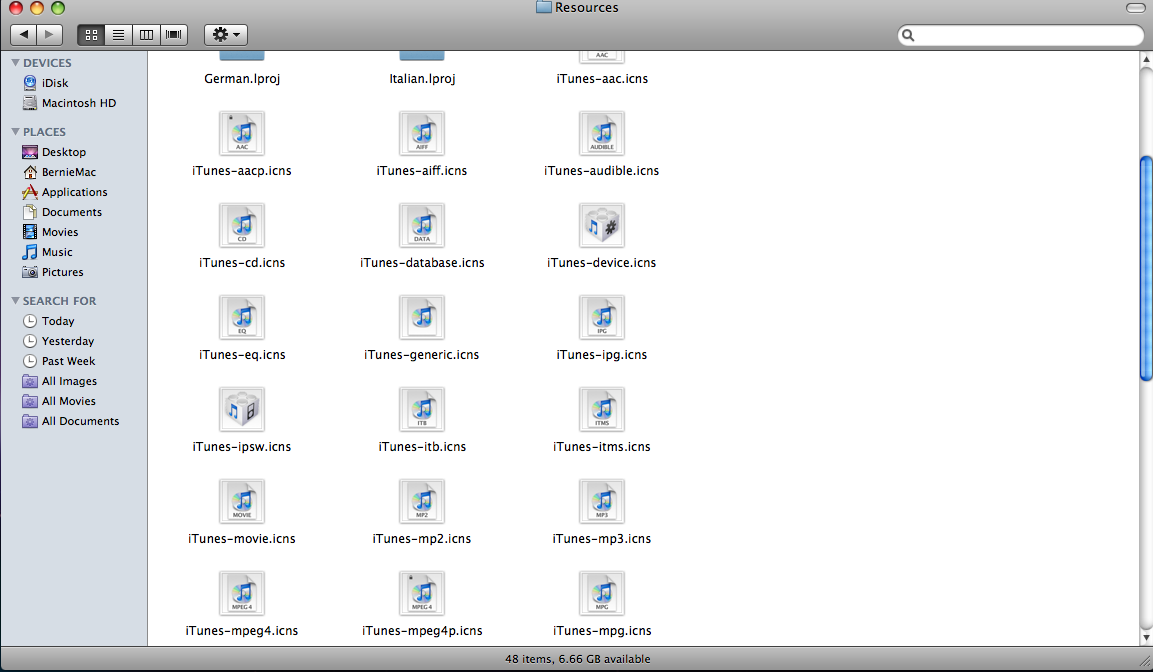Viewport: 1153px width, 672px height.
Task: Select the iTunes-itb.icns file icon
Action: [x=422, y=409]
